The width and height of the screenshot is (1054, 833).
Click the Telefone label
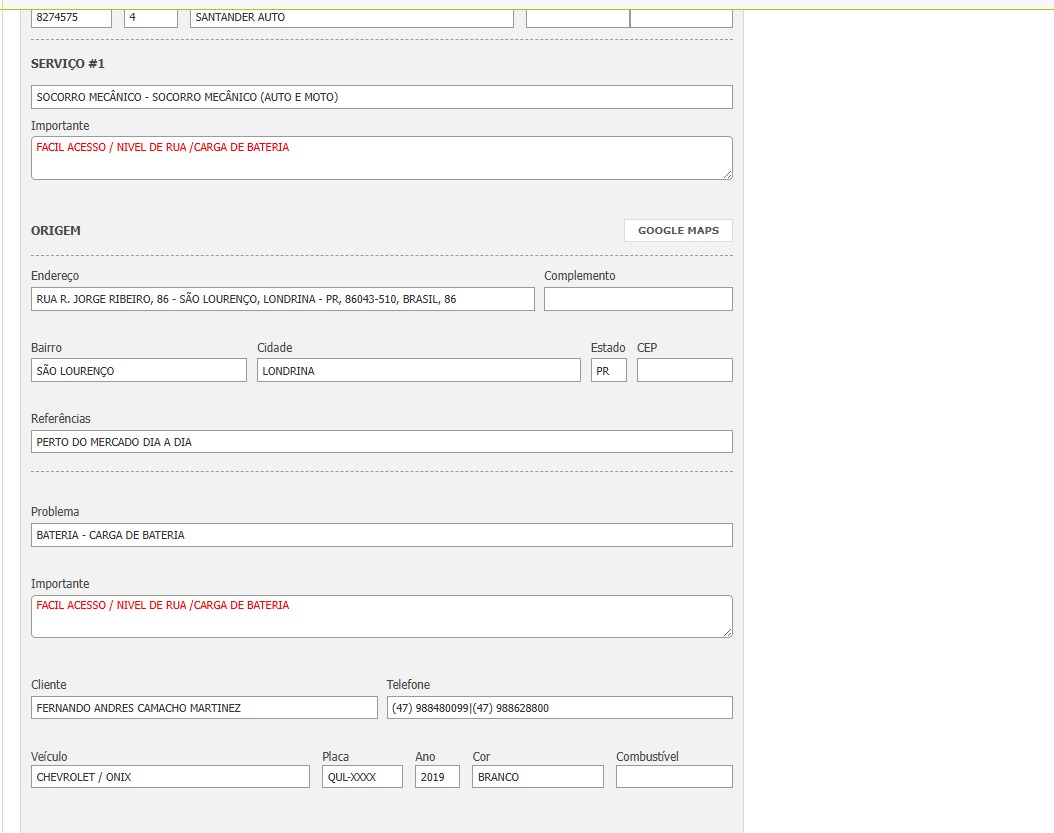tap(408, 684)
